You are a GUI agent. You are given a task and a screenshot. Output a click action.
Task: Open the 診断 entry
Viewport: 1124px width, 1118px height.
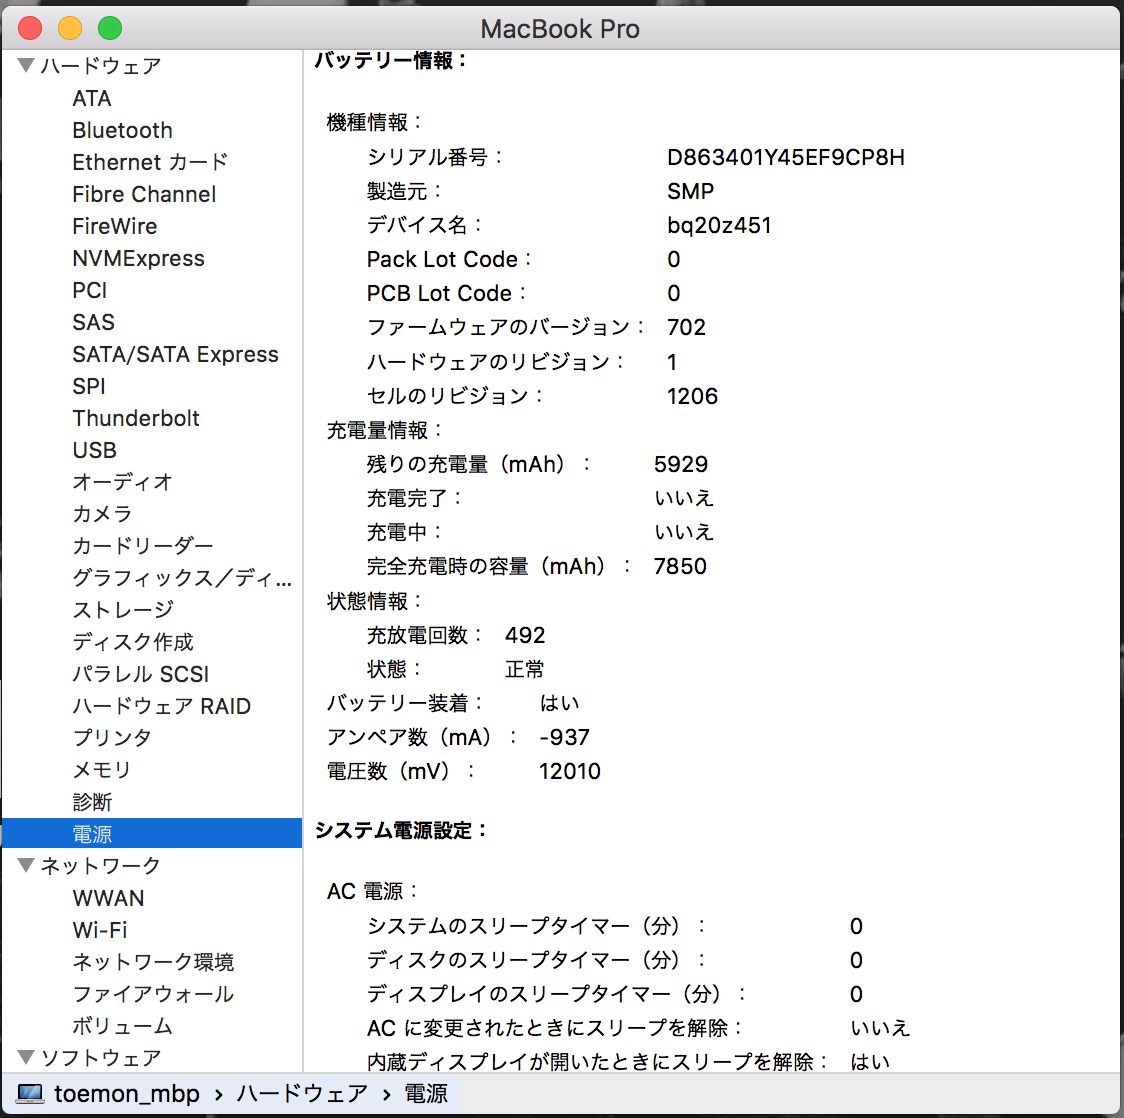(92, 802)
